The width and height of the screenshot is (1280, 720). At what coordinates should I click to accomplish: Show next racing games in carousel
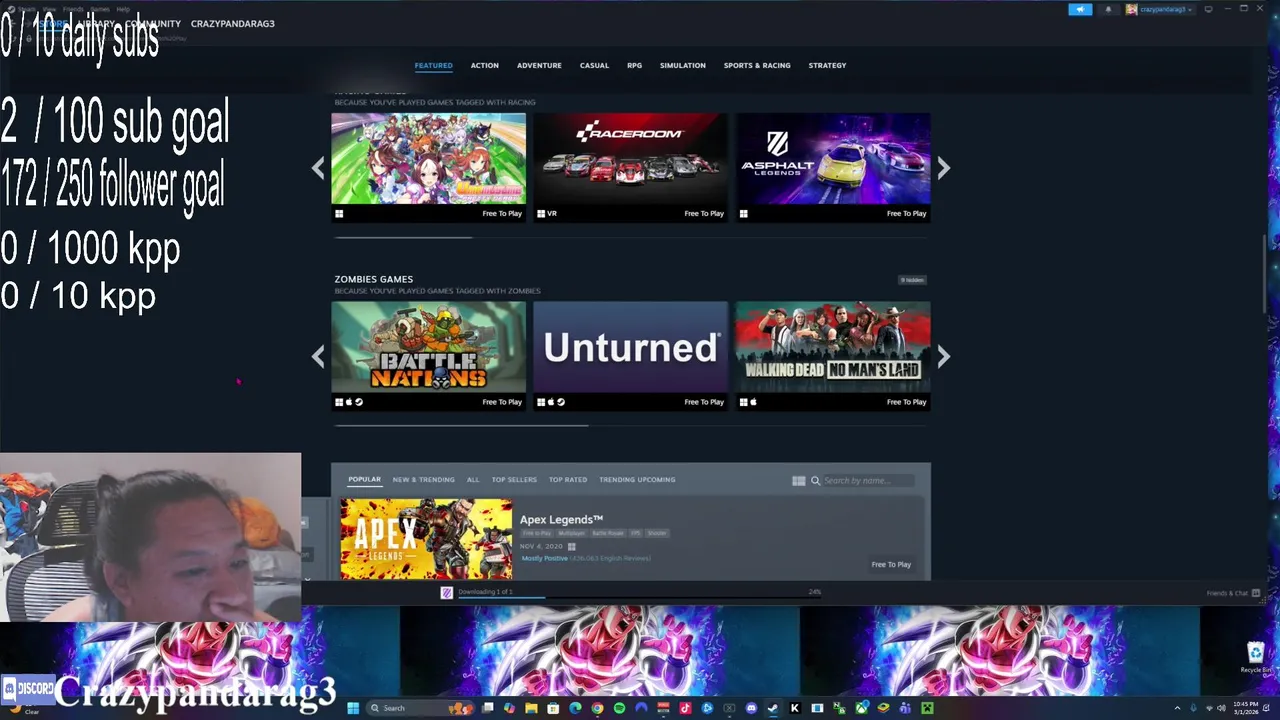943,168
